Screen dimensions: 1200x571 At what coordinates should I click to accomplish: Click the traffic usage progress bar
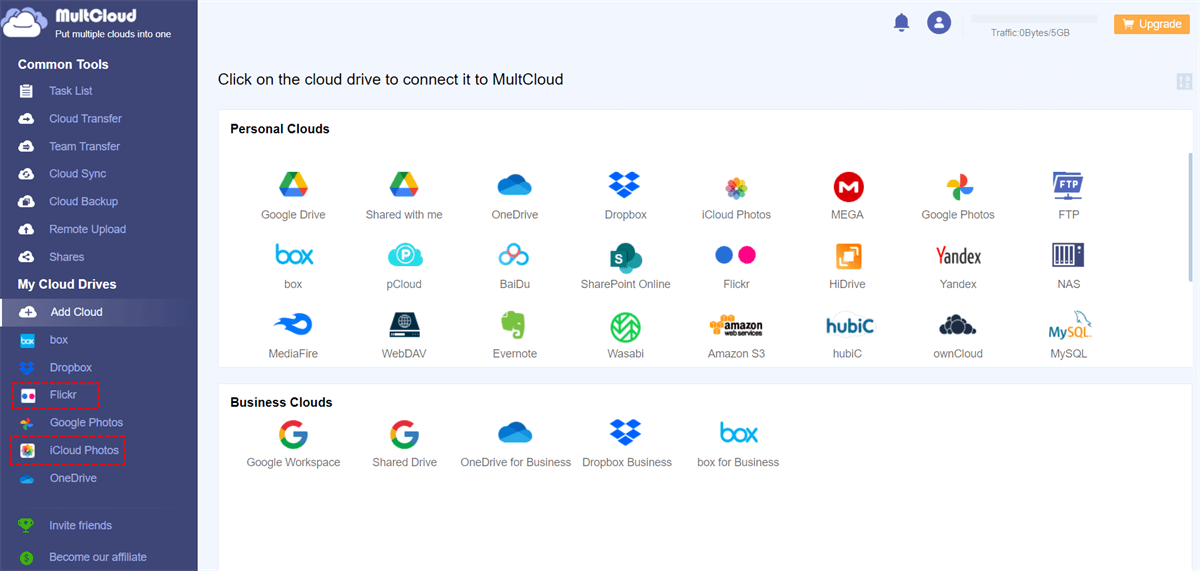(x=1034, y=19)
